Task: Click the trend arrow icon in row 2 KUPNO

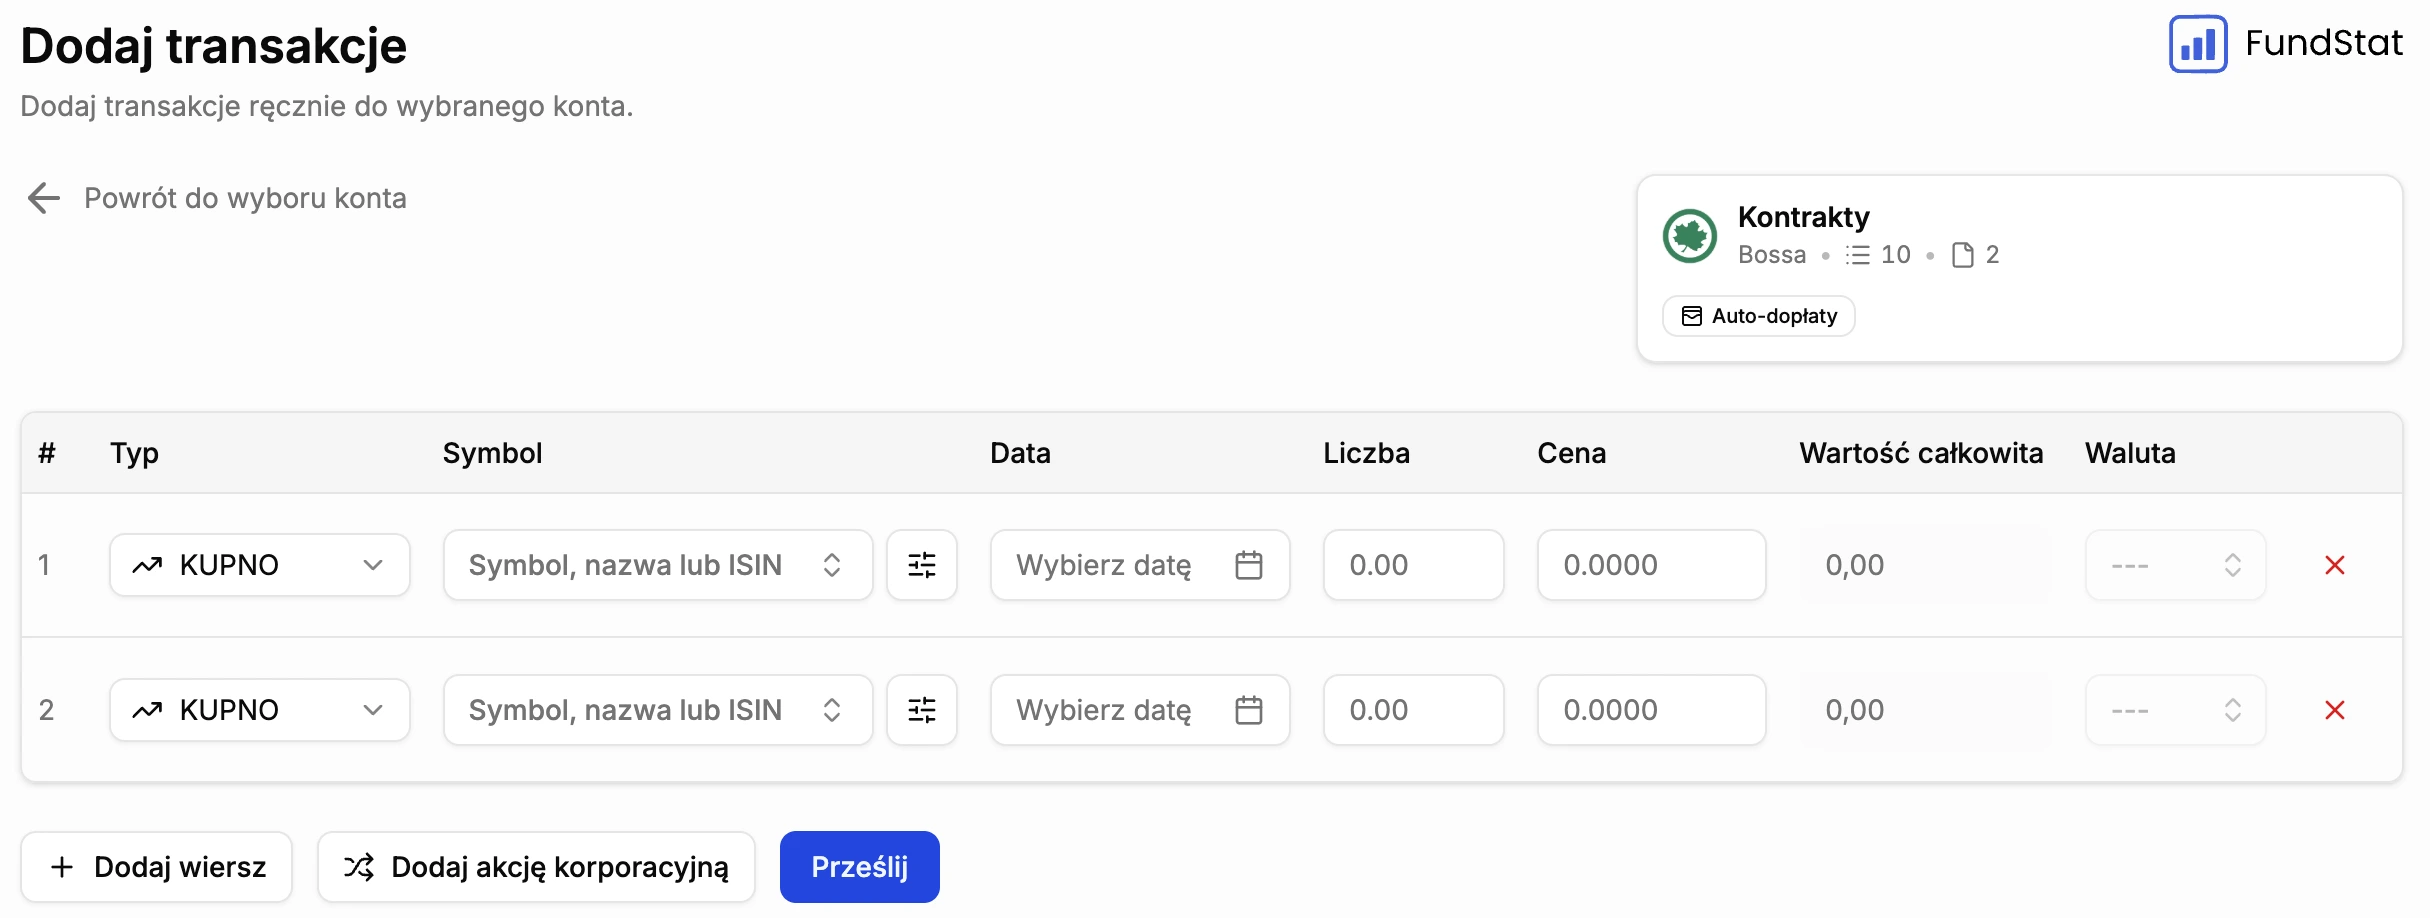Action: pos(147,710)
